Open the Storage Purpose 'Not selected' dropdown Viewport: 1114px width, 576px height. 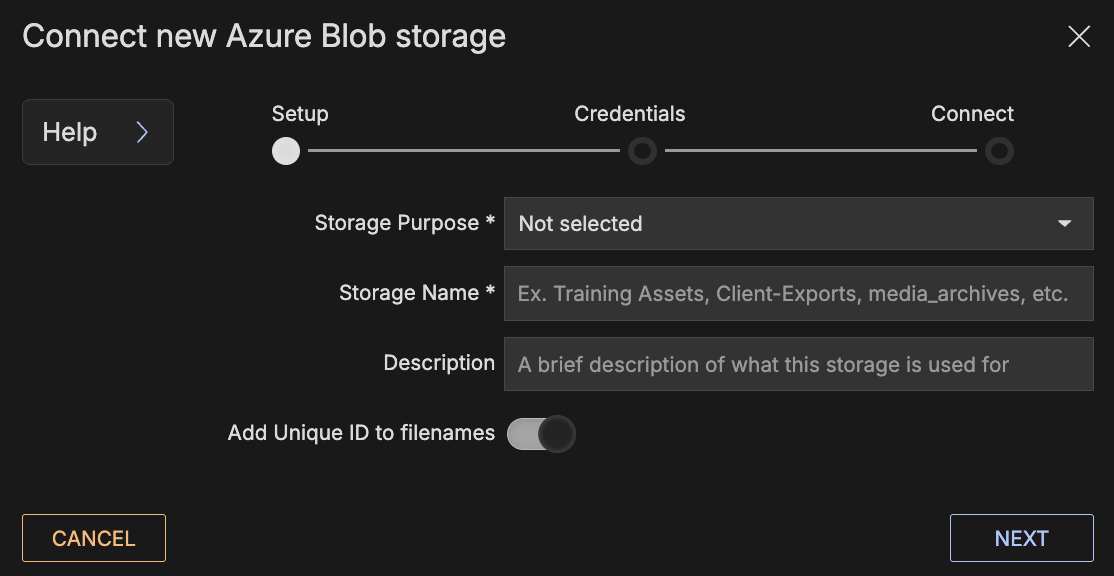point(780,224)
